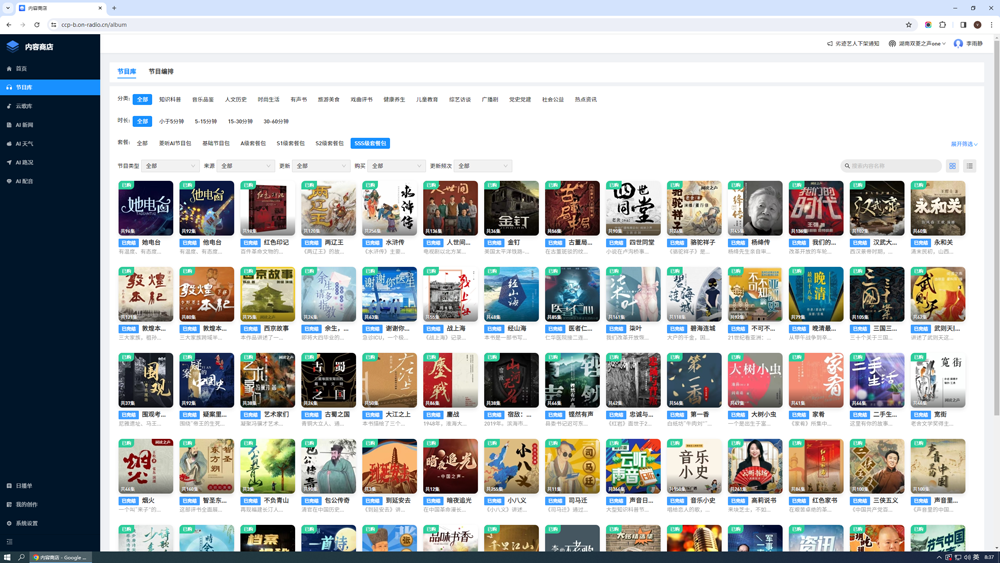Open the 来源 dropdown
1000x563 pixels.
(x=246, y=166)
